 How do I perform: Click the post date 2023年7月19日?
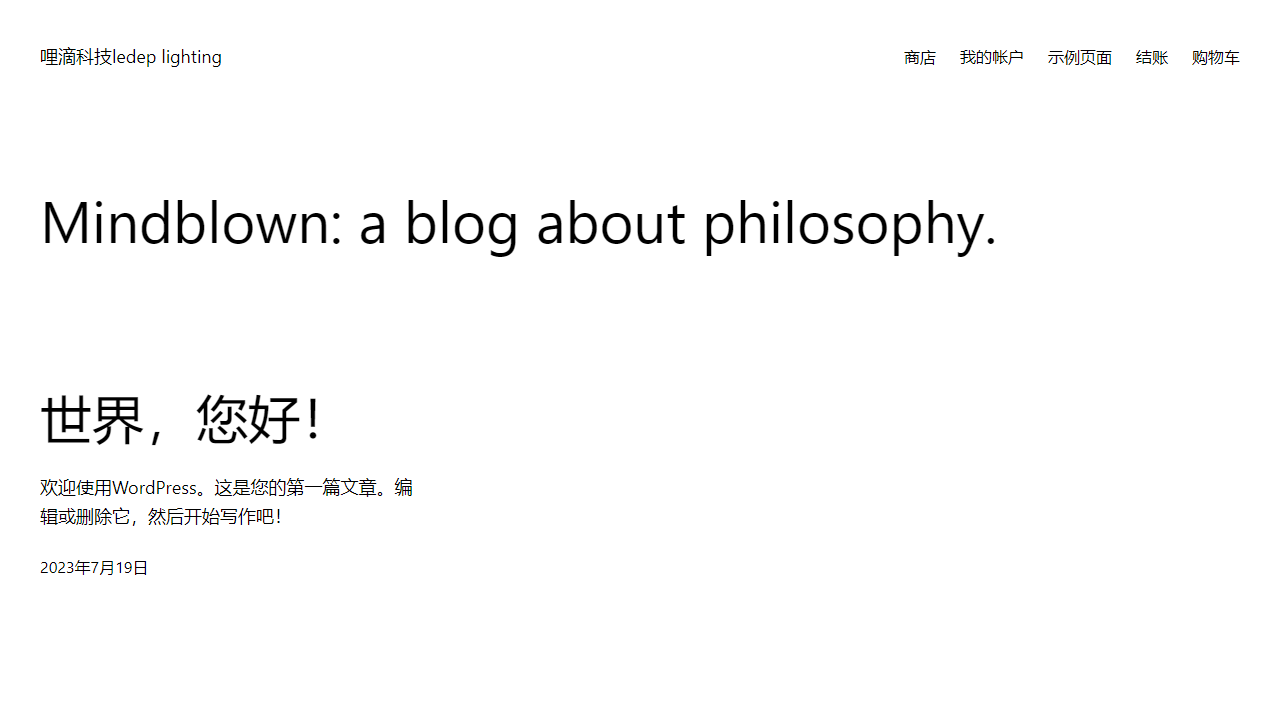coord(94,567)
